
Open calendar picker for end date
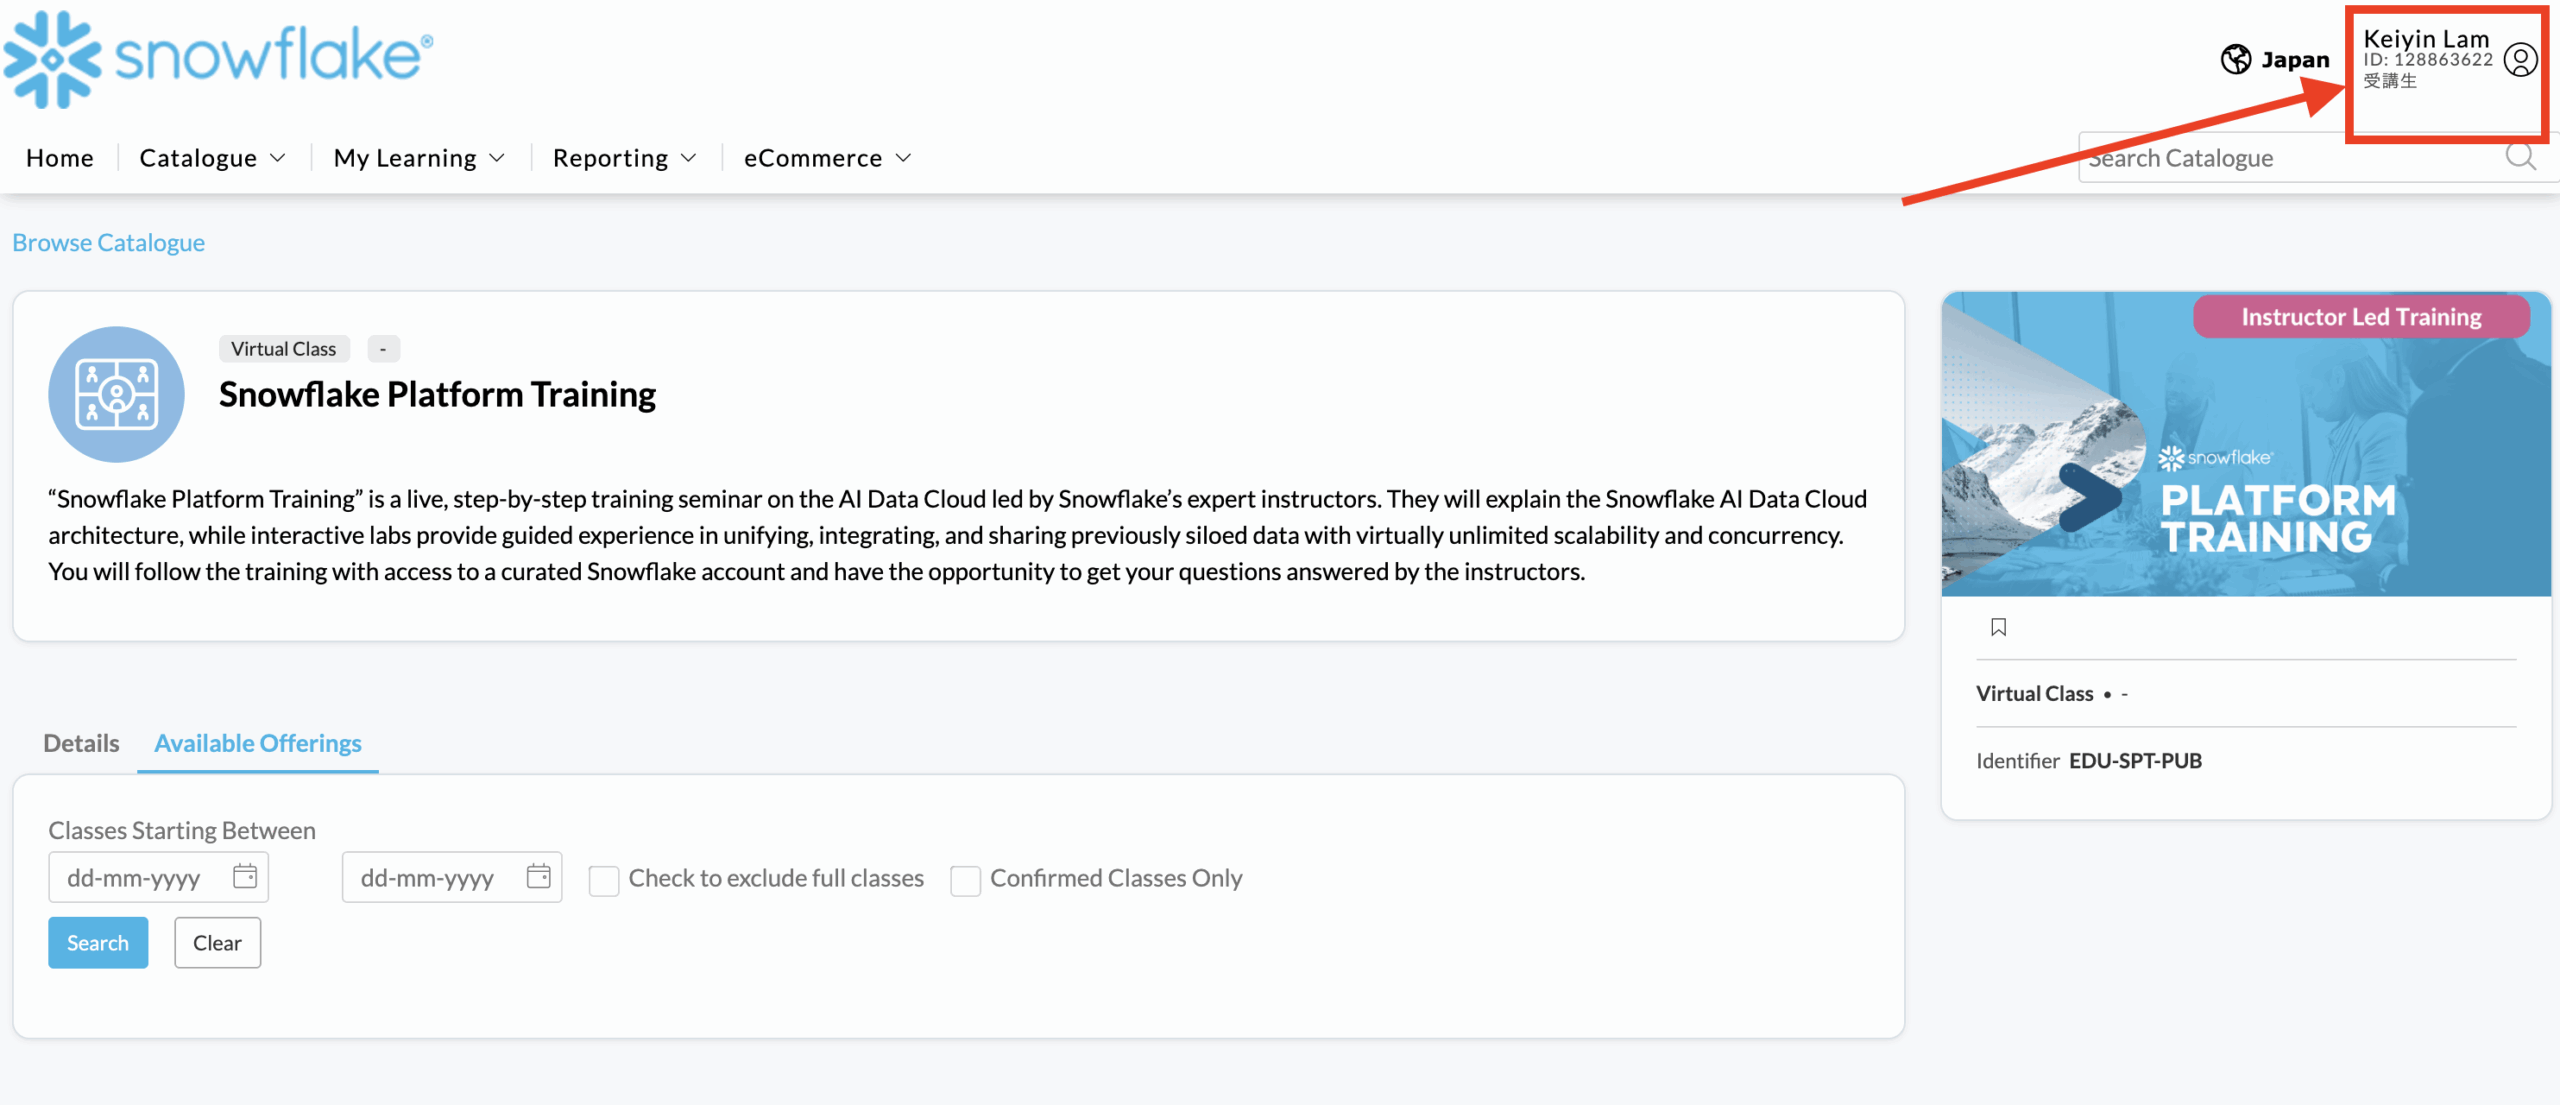coord(539,877)
